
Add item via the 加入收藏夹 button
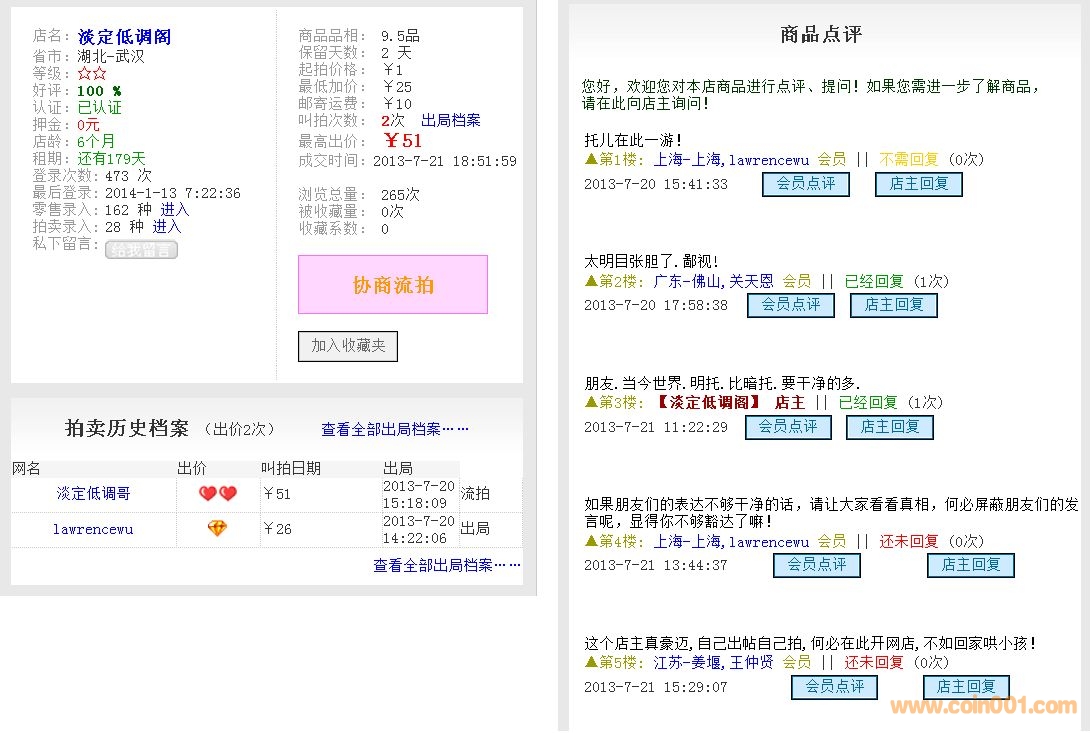point(348,346)
